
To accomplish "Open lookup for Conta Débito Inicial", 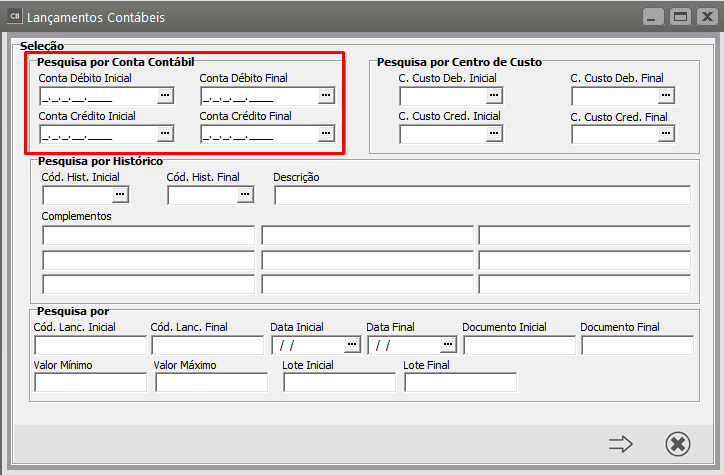I will 166,96.
